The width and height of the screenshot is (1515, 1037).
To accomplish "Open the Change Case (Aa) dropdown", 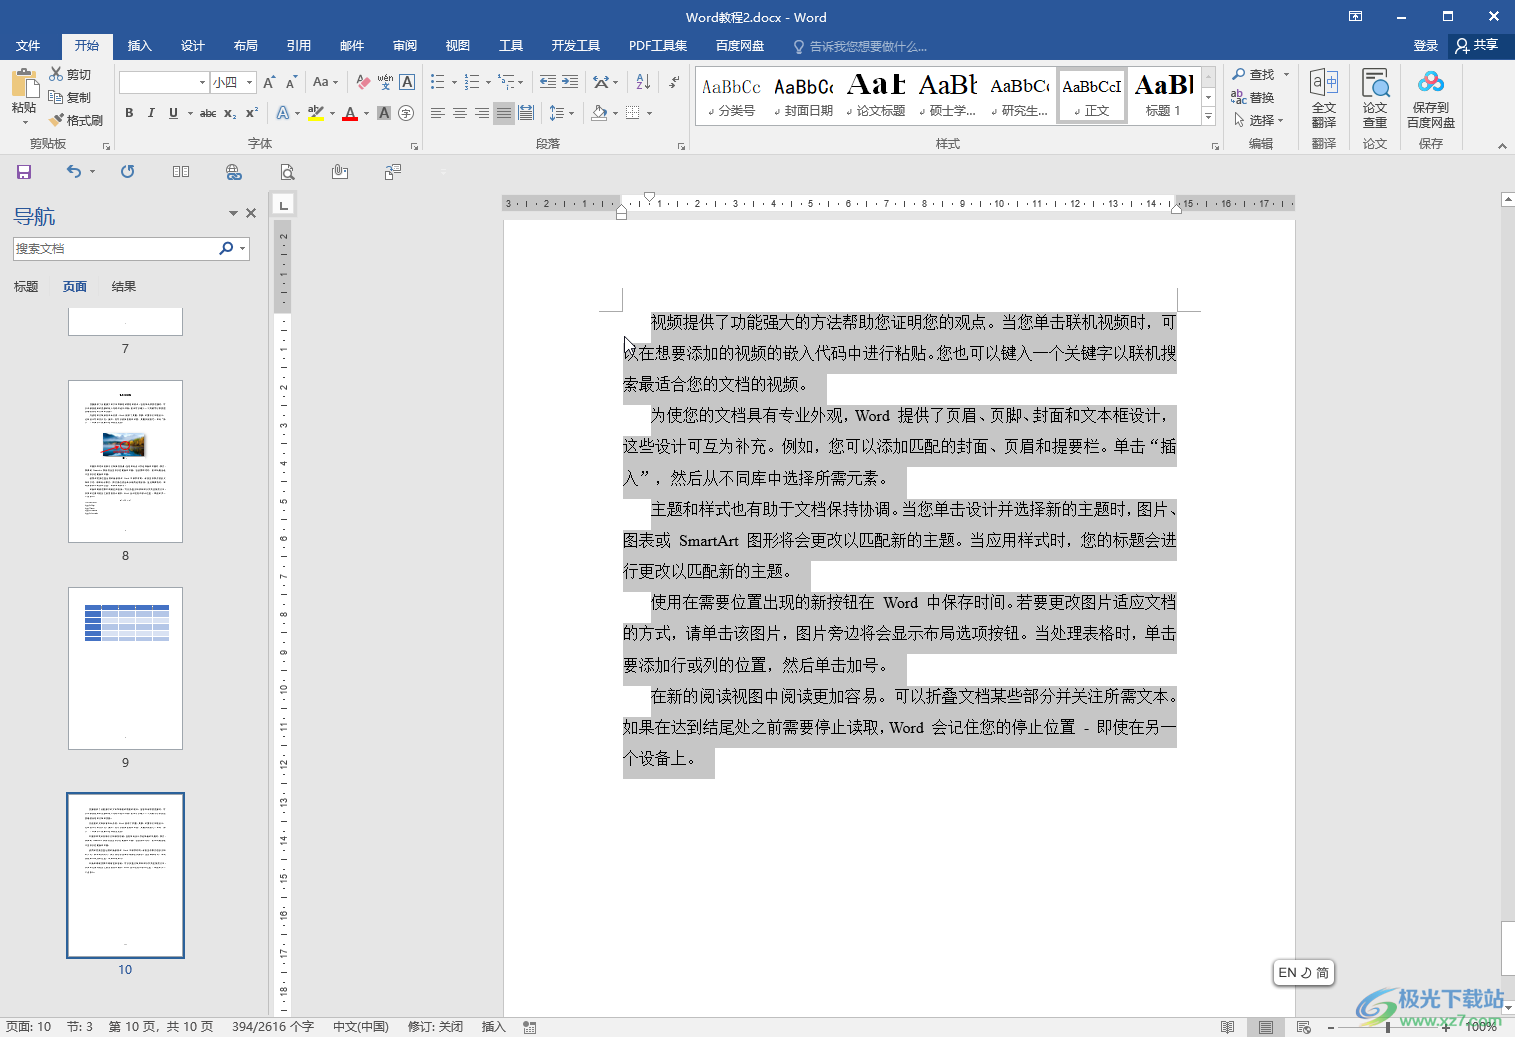I will 325,82.
